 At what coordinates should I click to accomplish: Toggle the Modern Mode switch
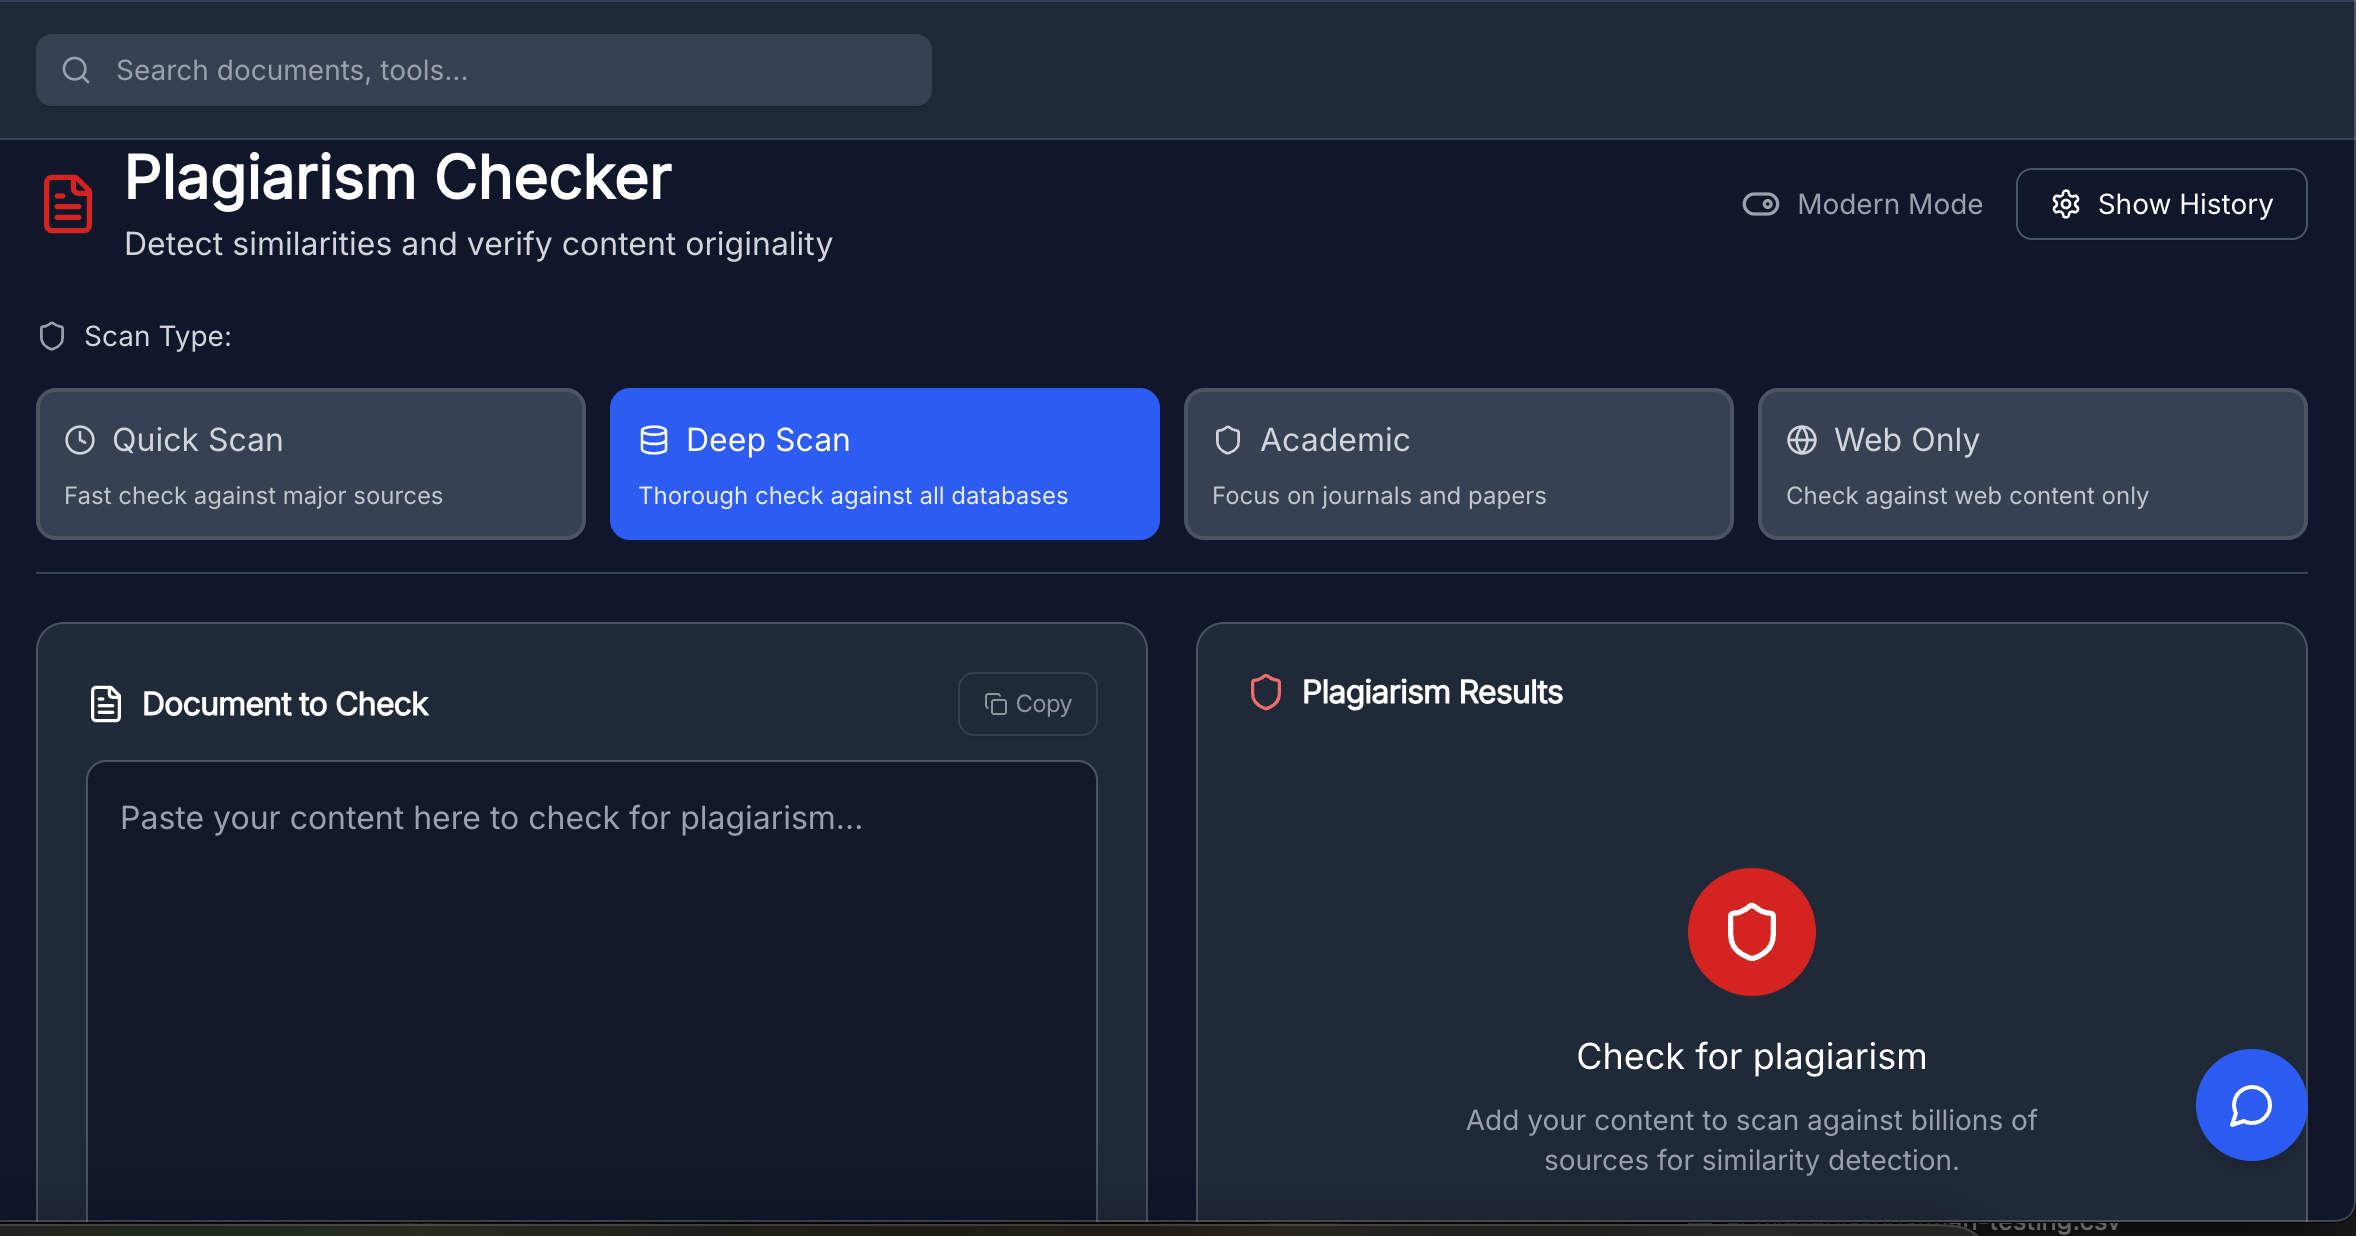pos(1761,204)
